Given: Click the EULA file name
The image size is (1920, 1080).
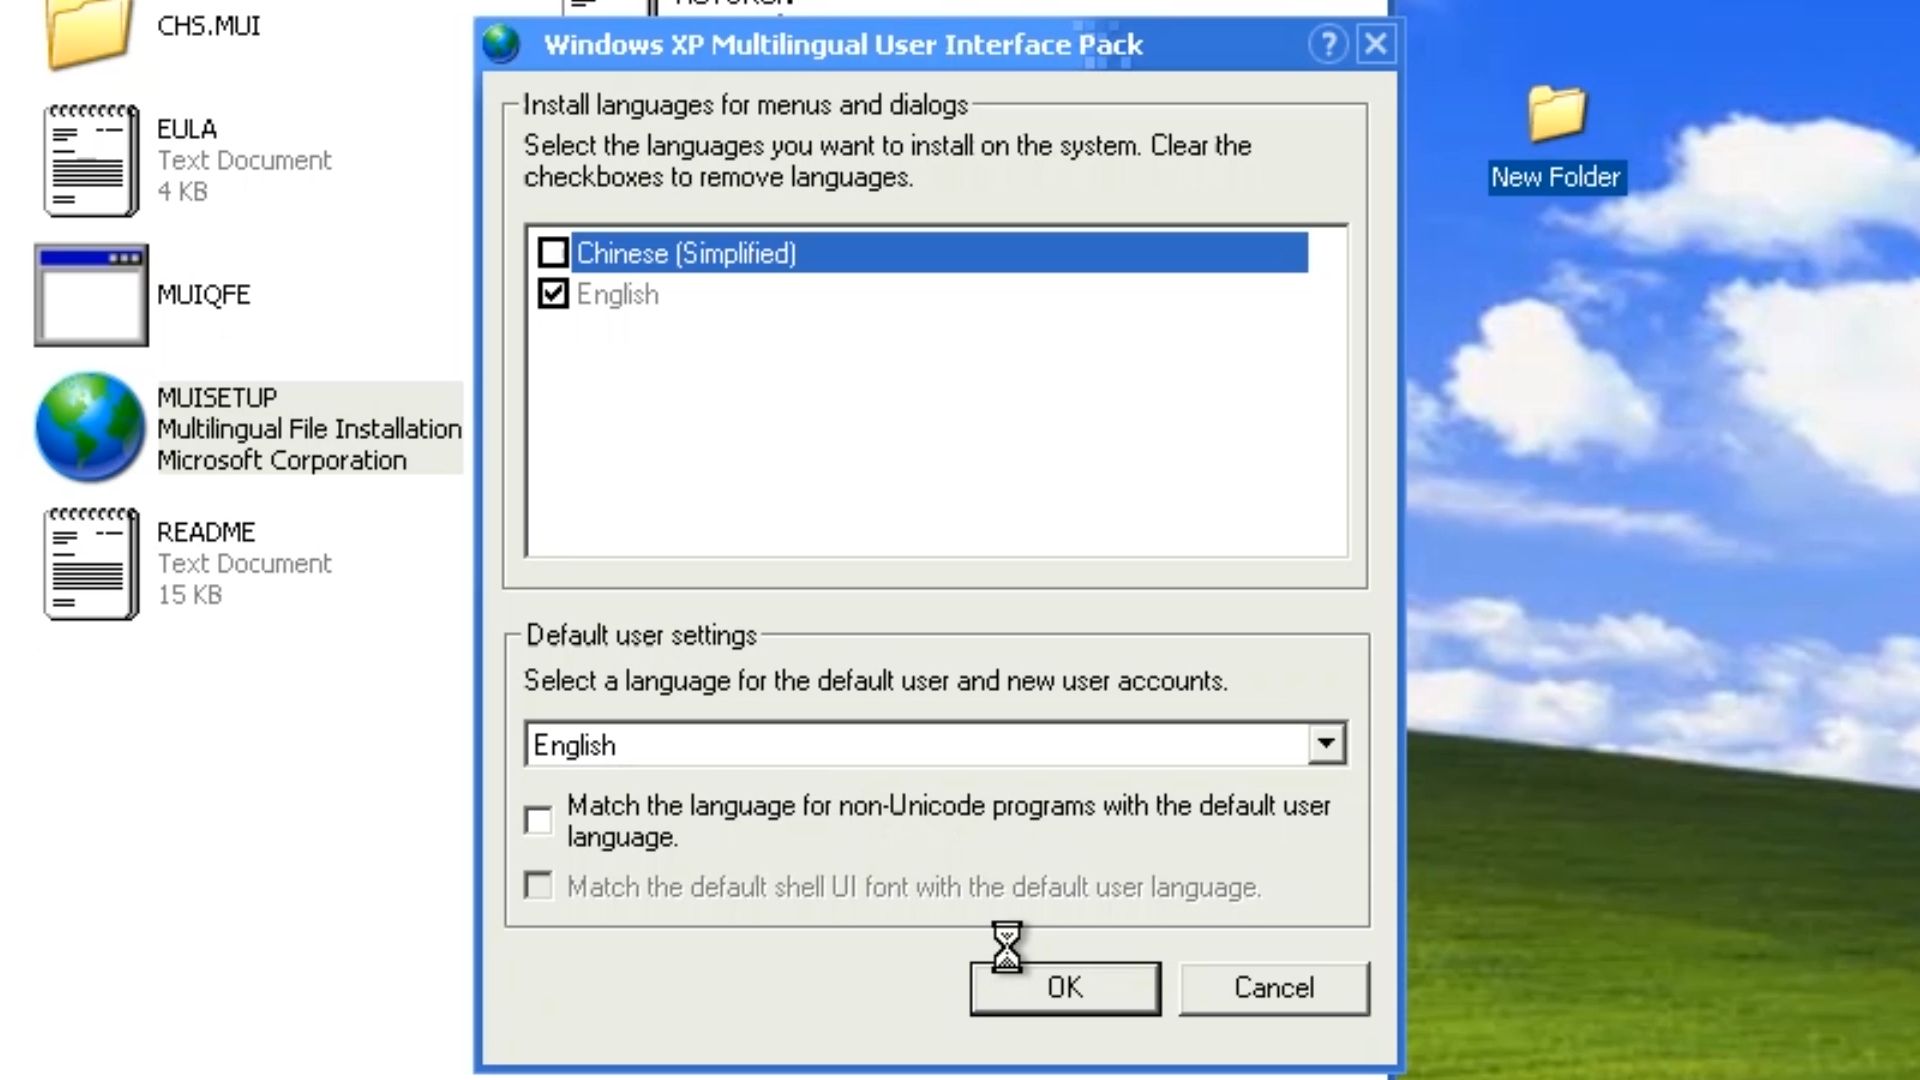Looking at the screenshot, I should tap(187, 128).
